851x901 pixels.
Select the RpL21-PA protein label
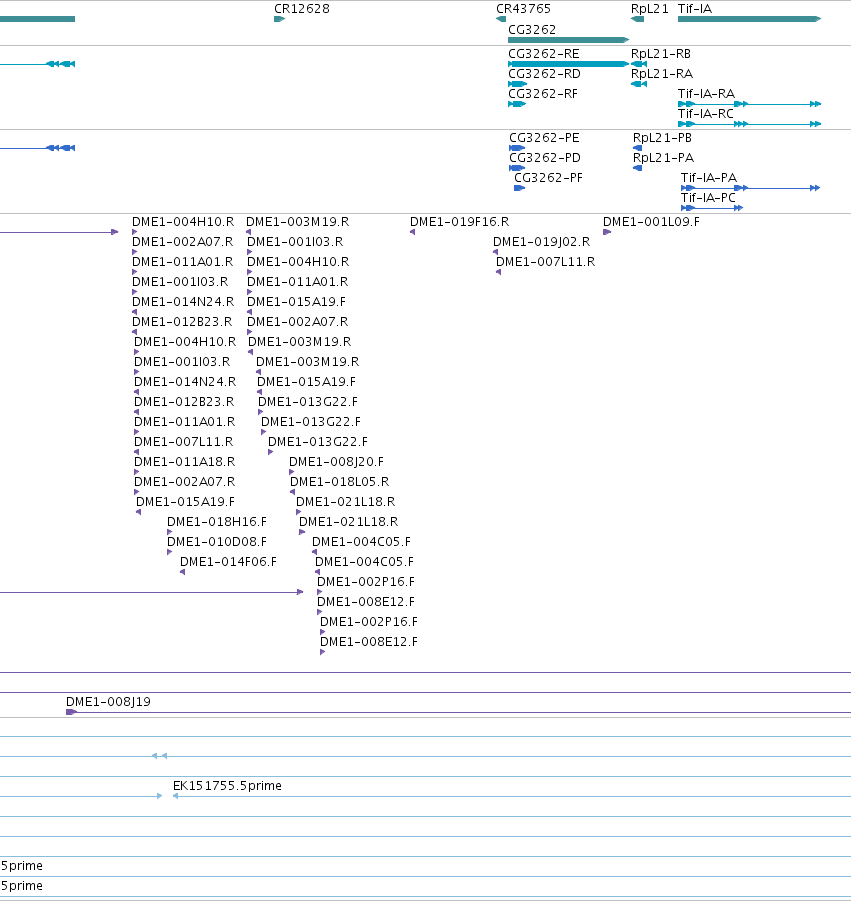(x=664, y=157)
